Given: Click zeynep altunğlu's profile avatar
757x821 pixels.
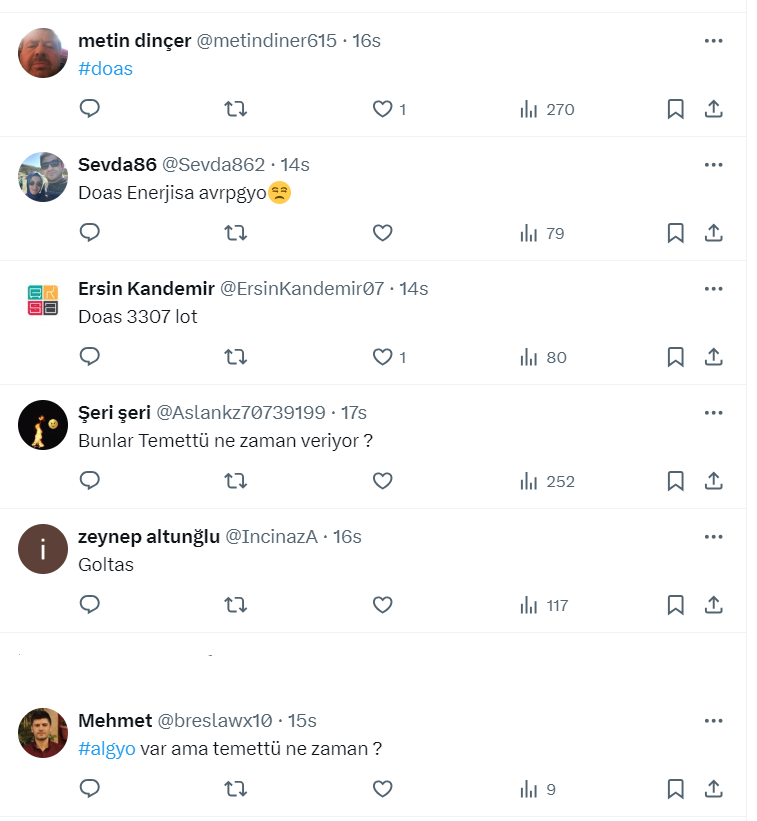Looking at the screenshot, I should click(x=43, y=549).
